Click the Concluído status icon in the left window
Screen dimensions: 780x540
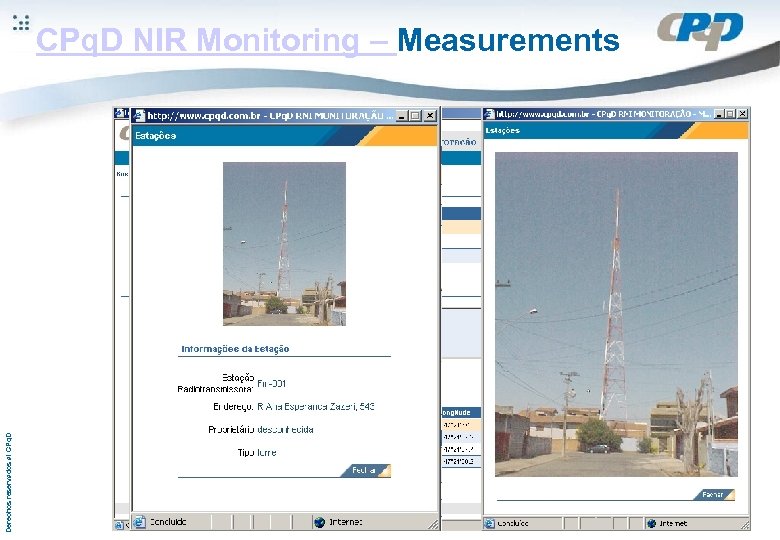[140, 522]
